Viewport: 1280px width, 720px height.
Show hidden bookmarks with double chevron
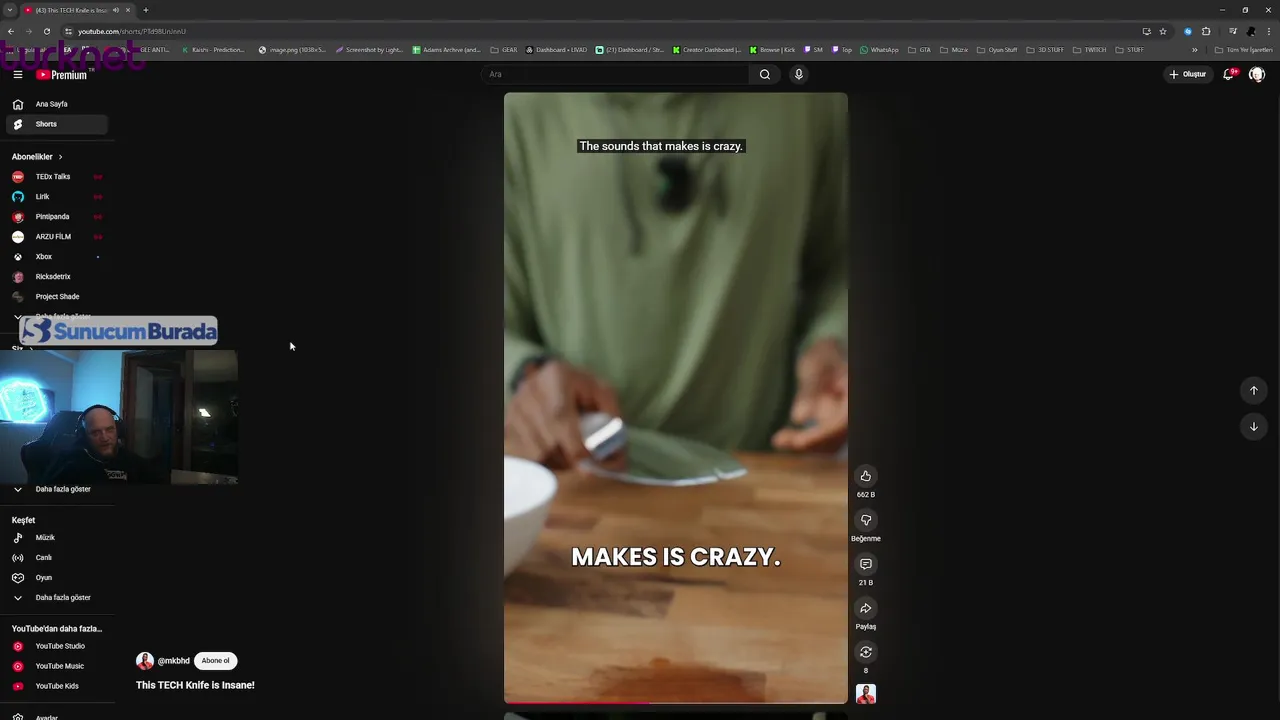click(x=1194, y=50)
